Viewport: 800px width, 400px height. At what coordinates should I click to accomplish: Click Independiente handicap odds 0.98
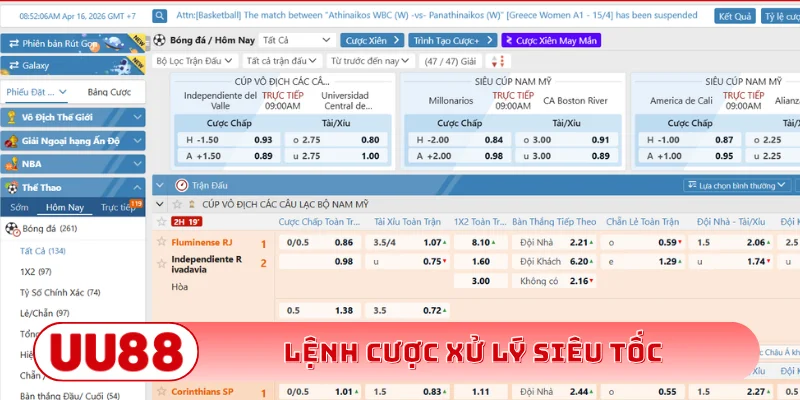tap(344, 261)
